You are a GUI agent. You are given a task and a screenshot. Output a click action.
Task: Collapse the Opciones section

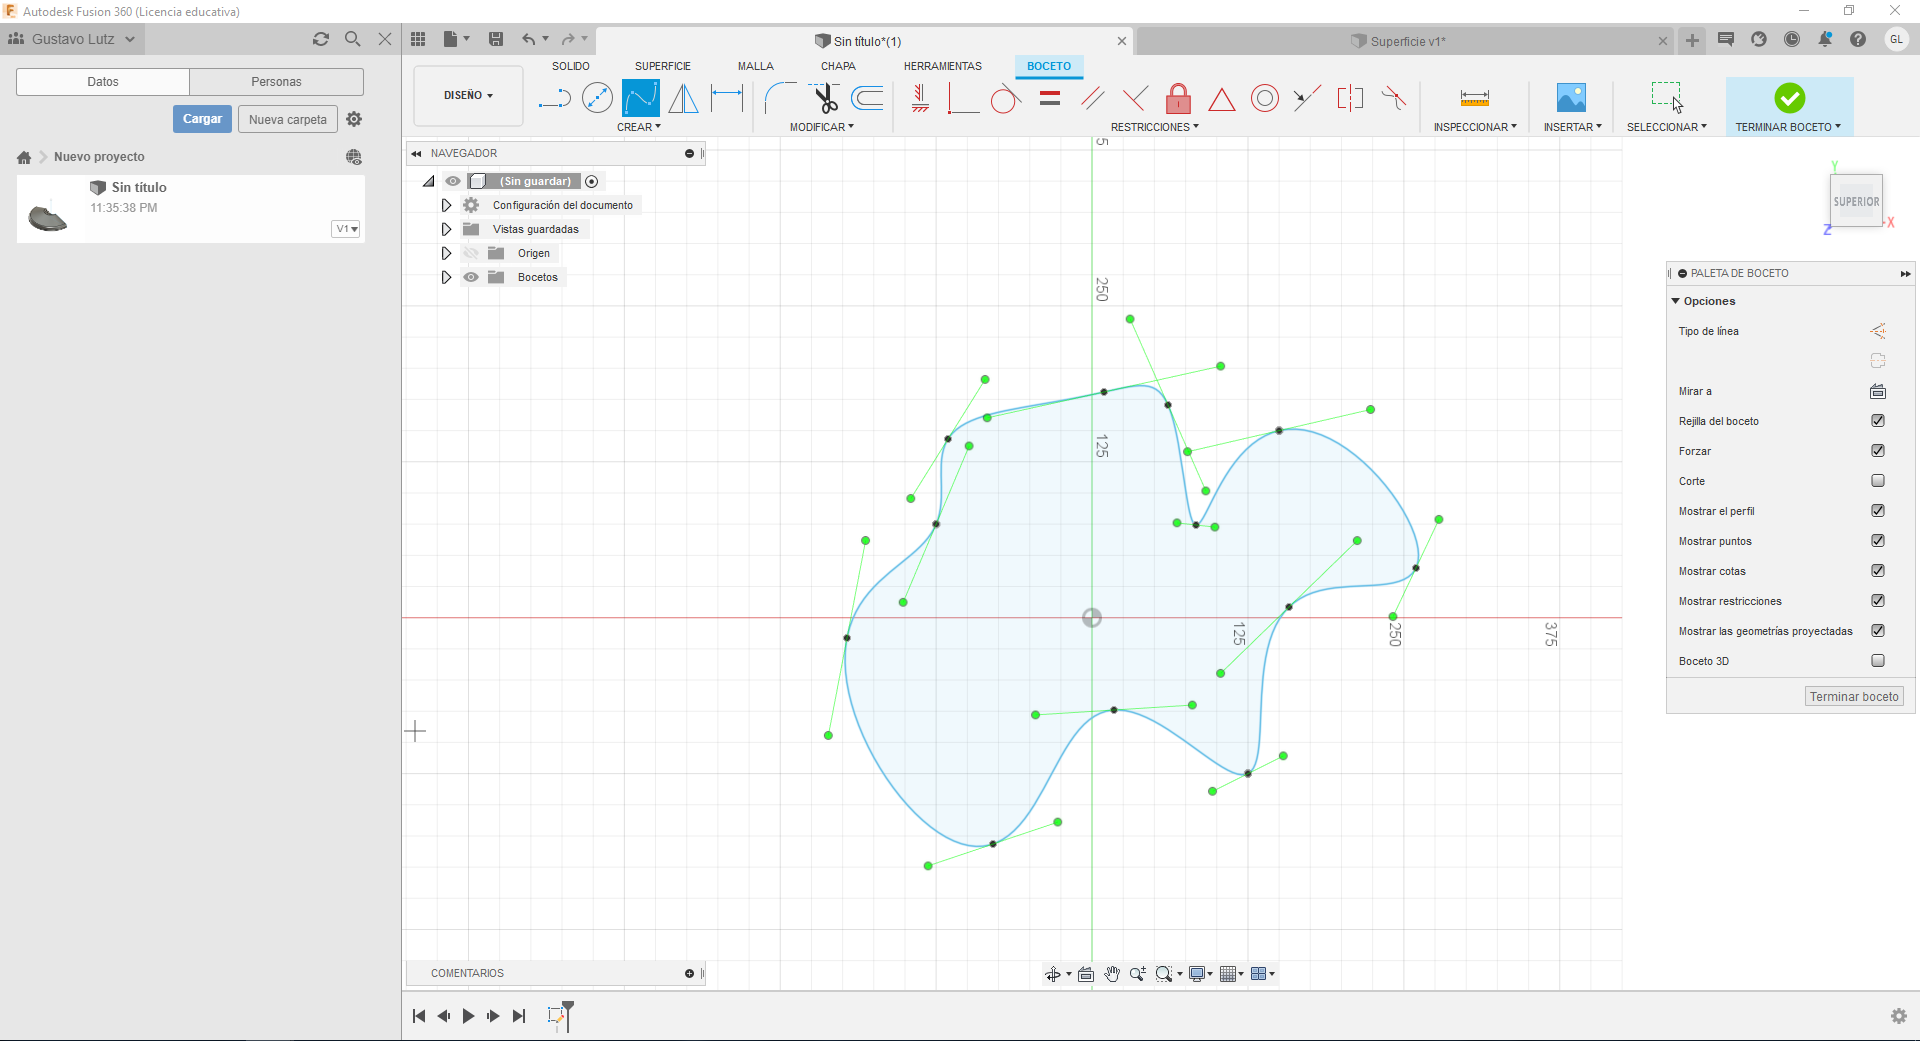1676,301
